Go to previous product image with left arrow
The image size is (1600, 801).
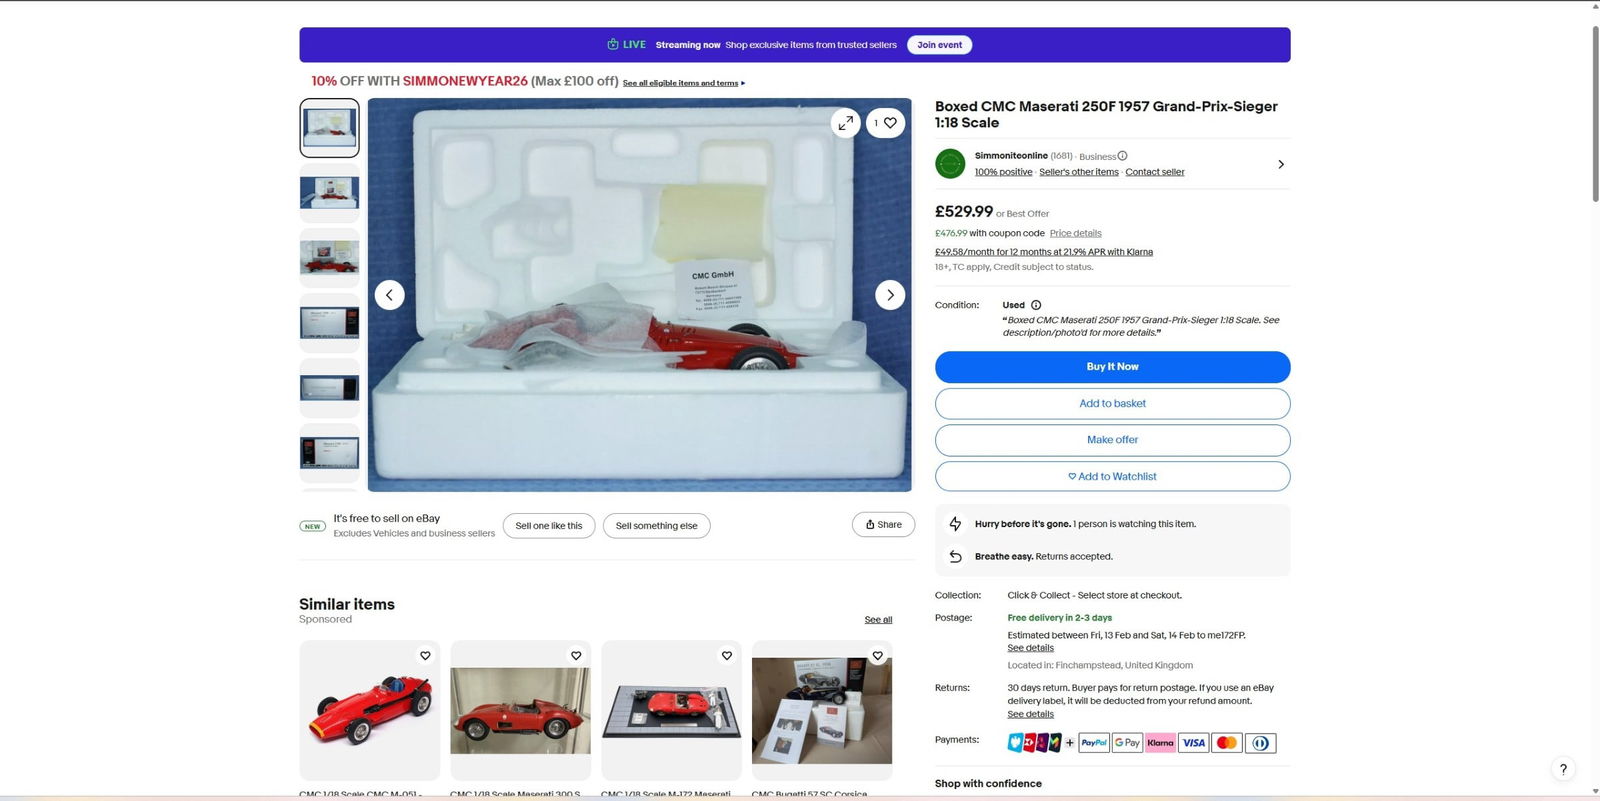pyautogui.click(x=389, y=295)
